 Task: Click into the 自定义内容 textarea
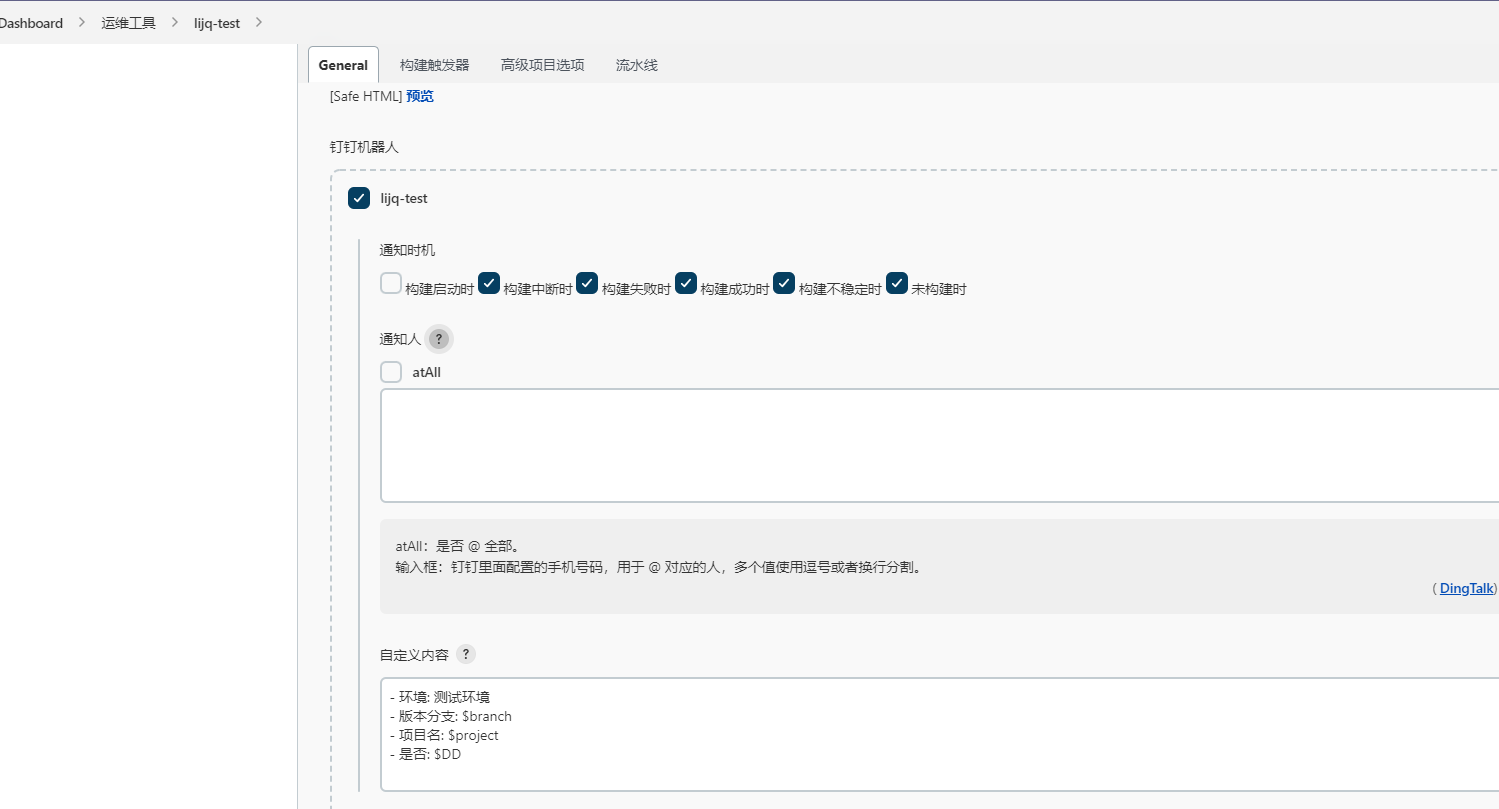point(939,735)
